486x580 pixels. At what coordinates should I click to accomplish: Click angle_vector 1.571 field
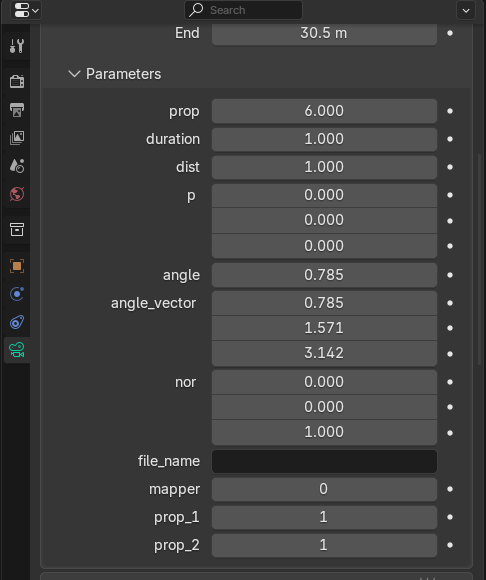(324, 328)
